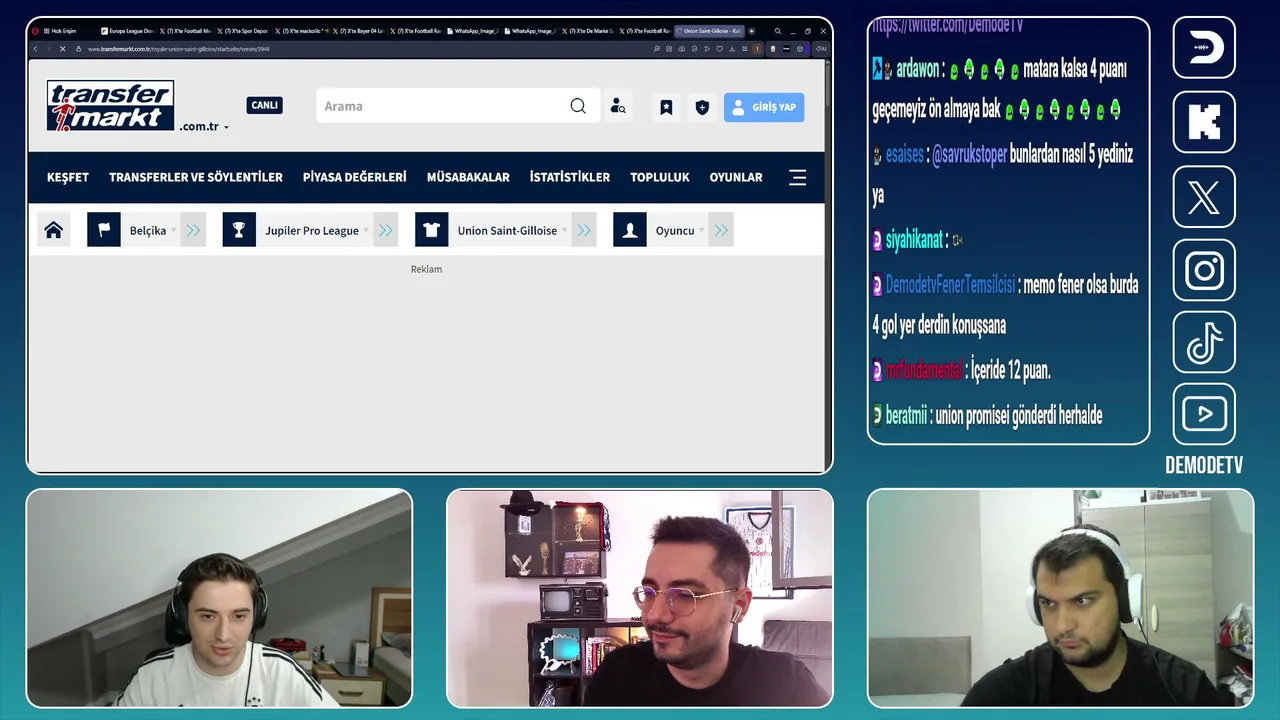The image size is (1280, 720).
Task: Open TRANSFERLER VE SÖYLENTİLER menu
Action: click(196, 177)
